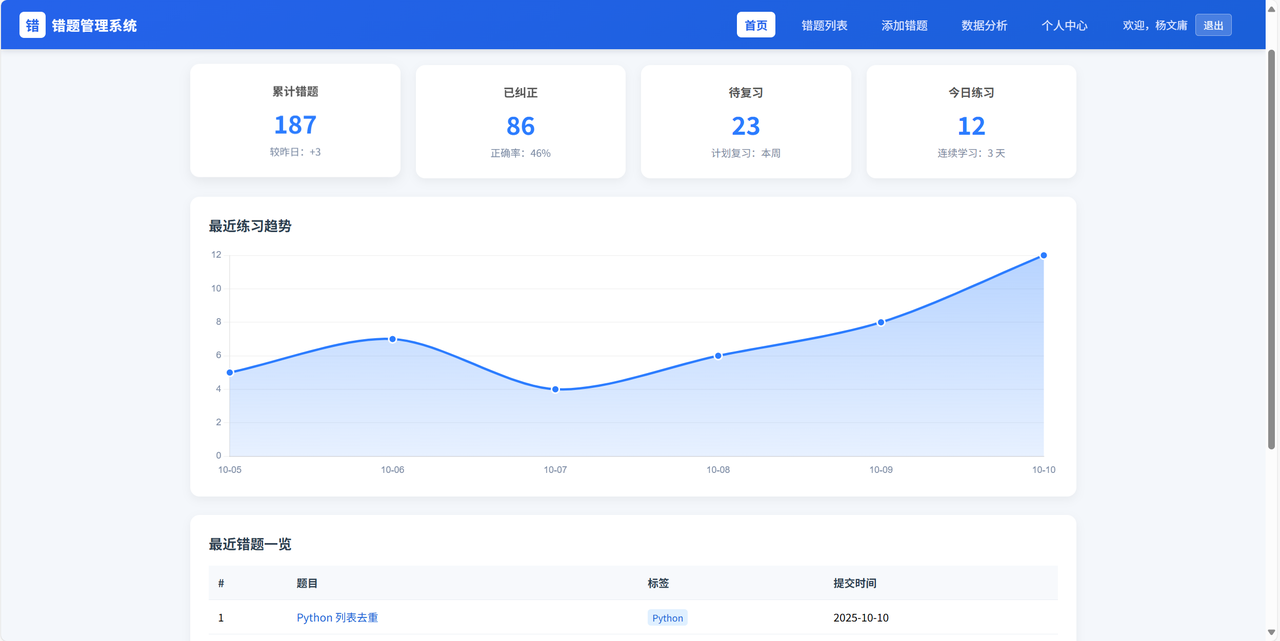The image size is (1280, 641).
Task: Click the 10-08 data point on chart
Action: pos(718,356)
